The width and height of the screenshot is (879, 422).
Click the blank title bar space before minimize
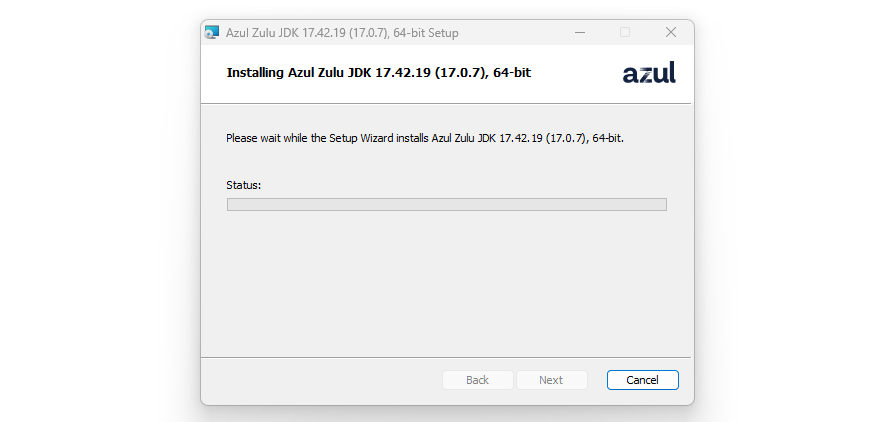click(x=512, y=33)
